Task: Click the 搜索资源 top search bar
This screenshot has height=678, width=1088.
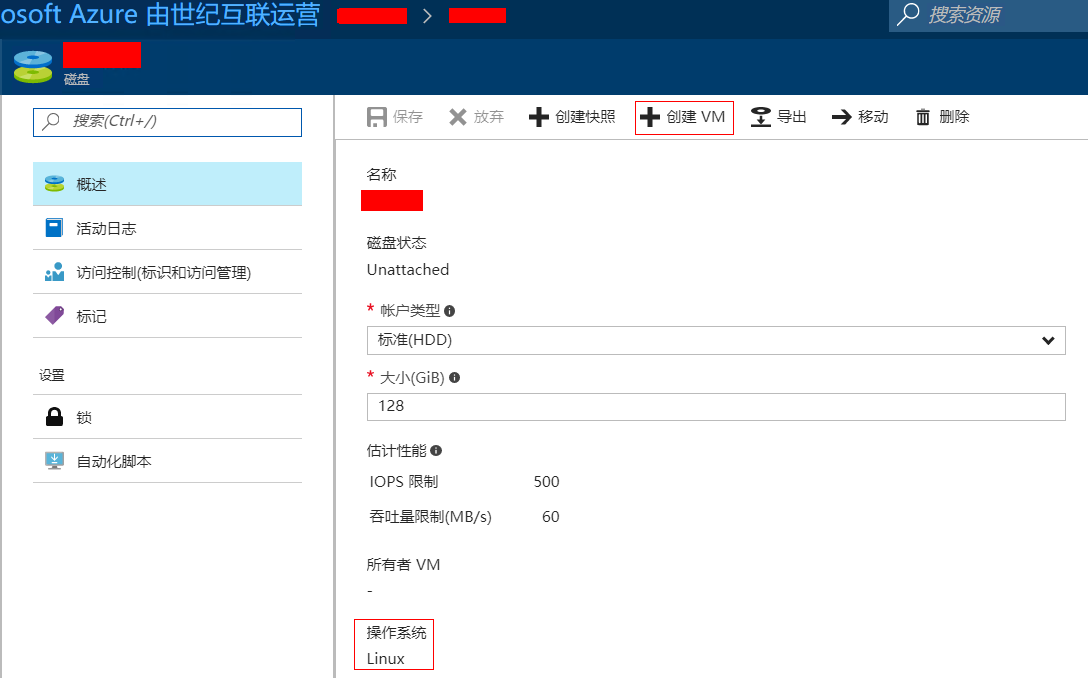Action: [x=988, y=15]
